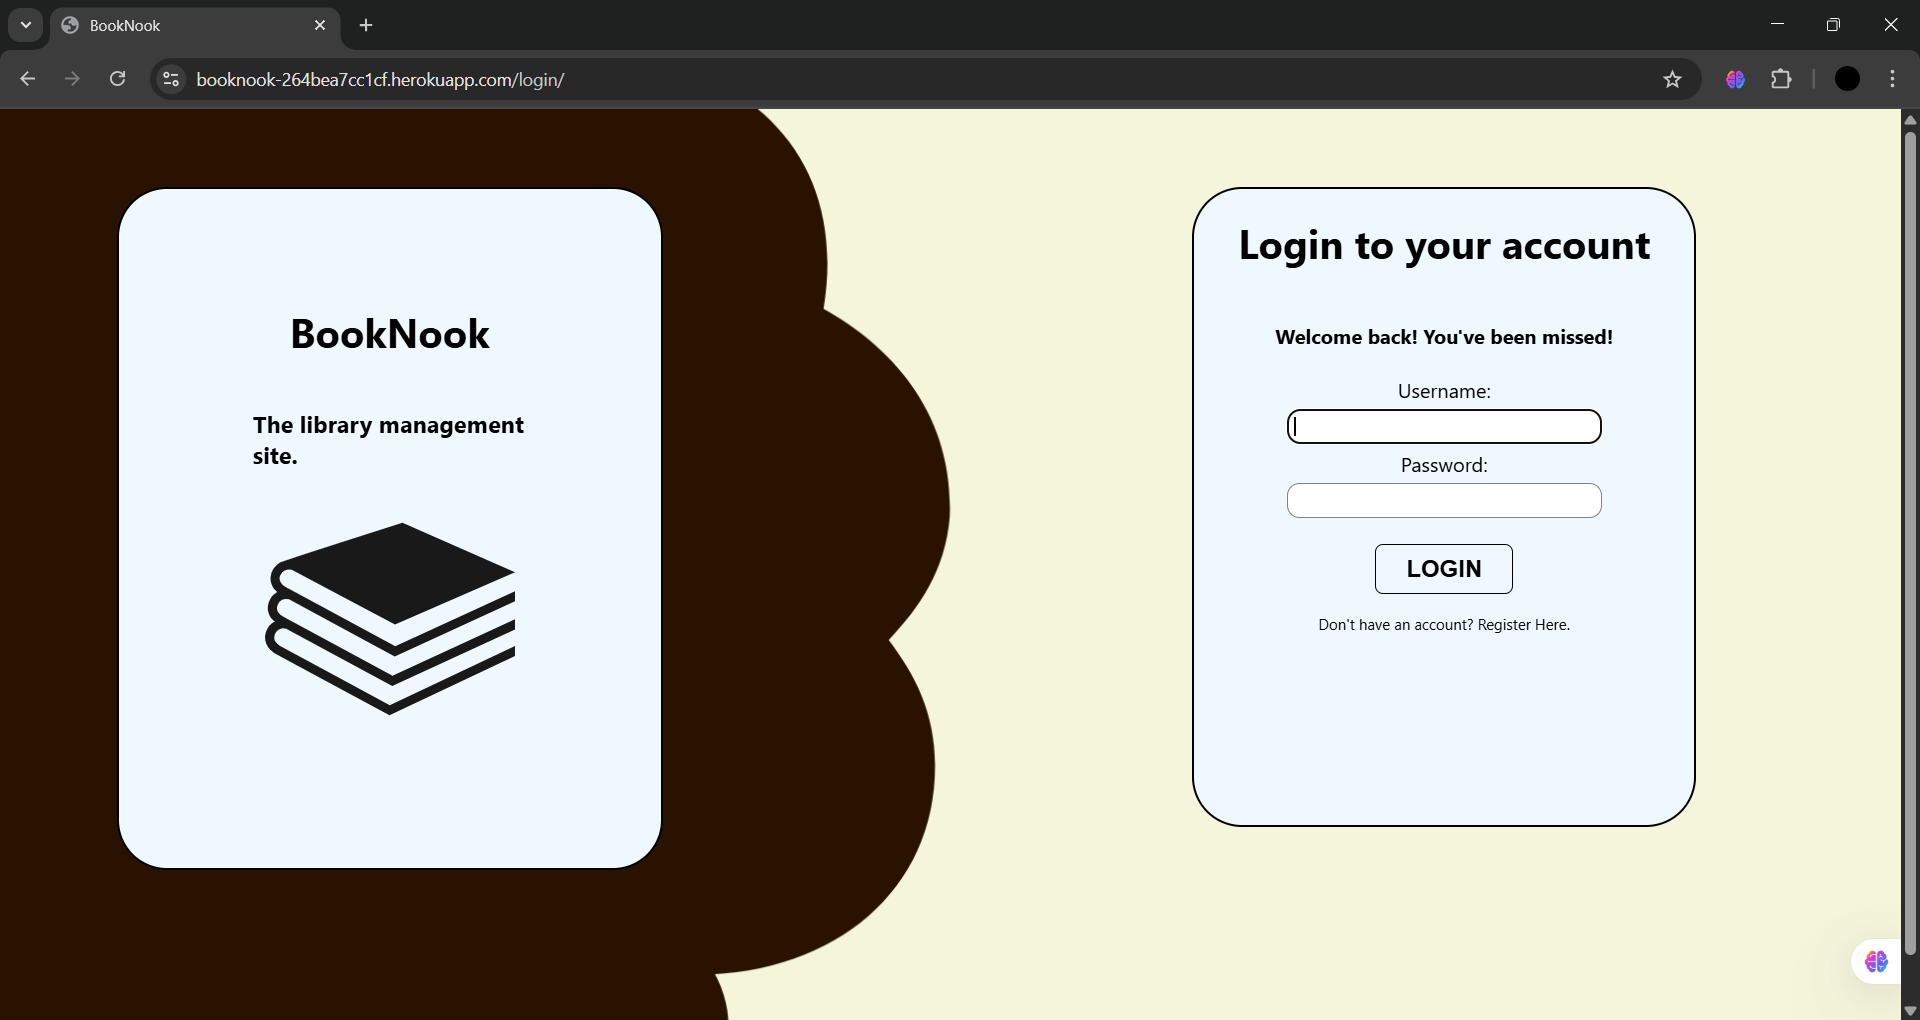Screen dimensions: 1920x1020
Task: Click the page scrollbar down arrow
Action: pyautogui.click(x=1909, y=1011)
